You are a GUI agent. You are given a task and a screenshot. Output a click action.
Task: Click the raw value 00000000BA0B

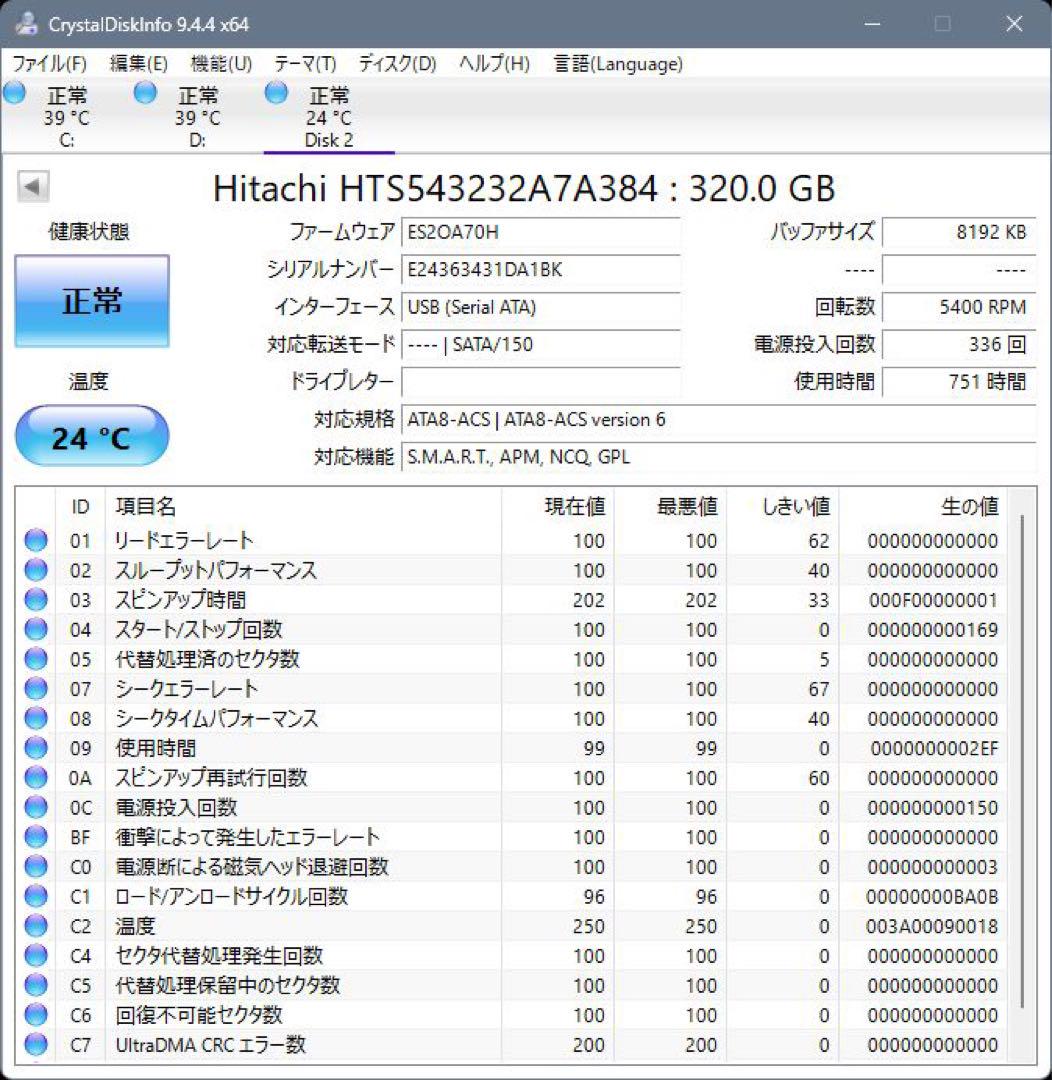(x=931, y=896)
